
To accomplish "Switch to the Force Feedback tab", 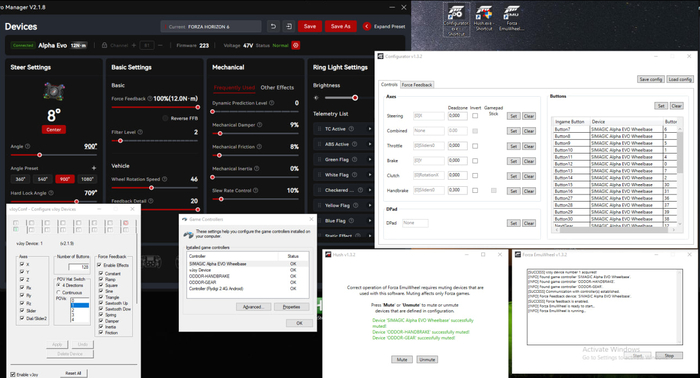I will pos(417,85).
